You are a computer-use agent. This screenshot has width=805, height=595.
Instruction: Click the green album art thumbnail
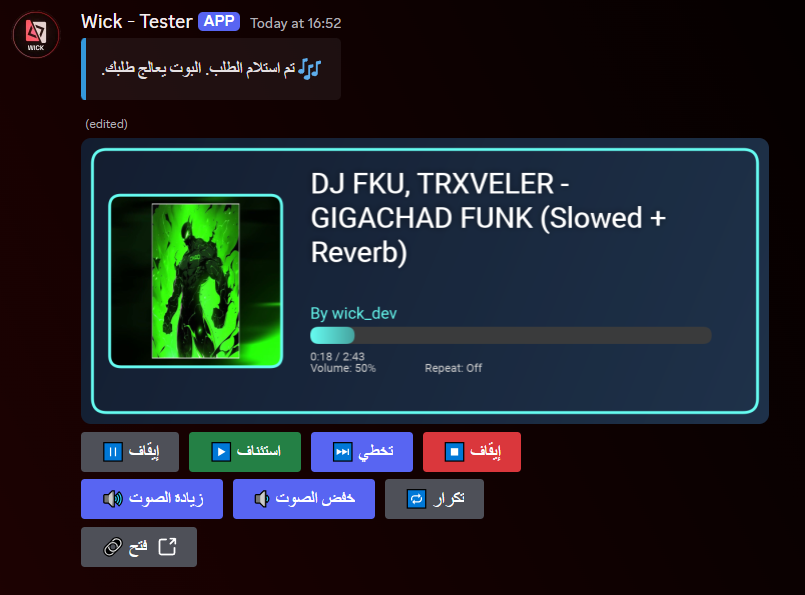coord(196,281)
